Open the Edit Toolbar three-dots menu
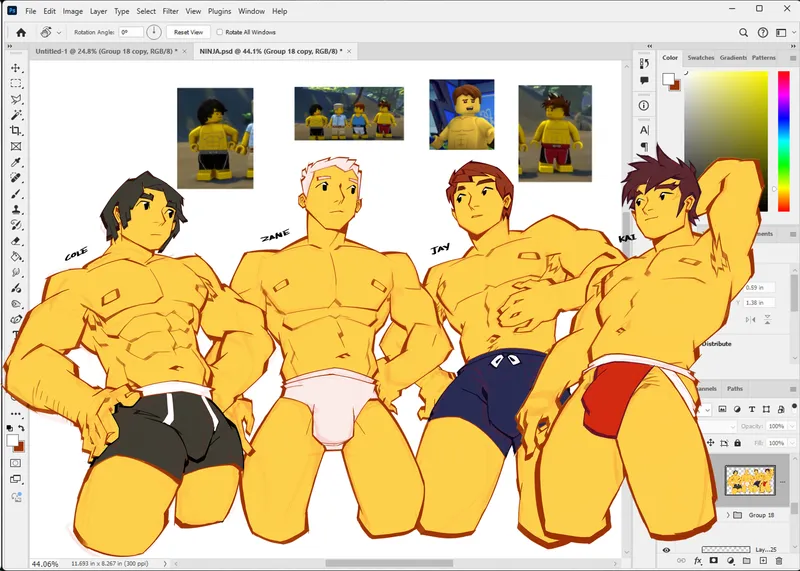The image size is (800, 571). click(x=16, y=414)
